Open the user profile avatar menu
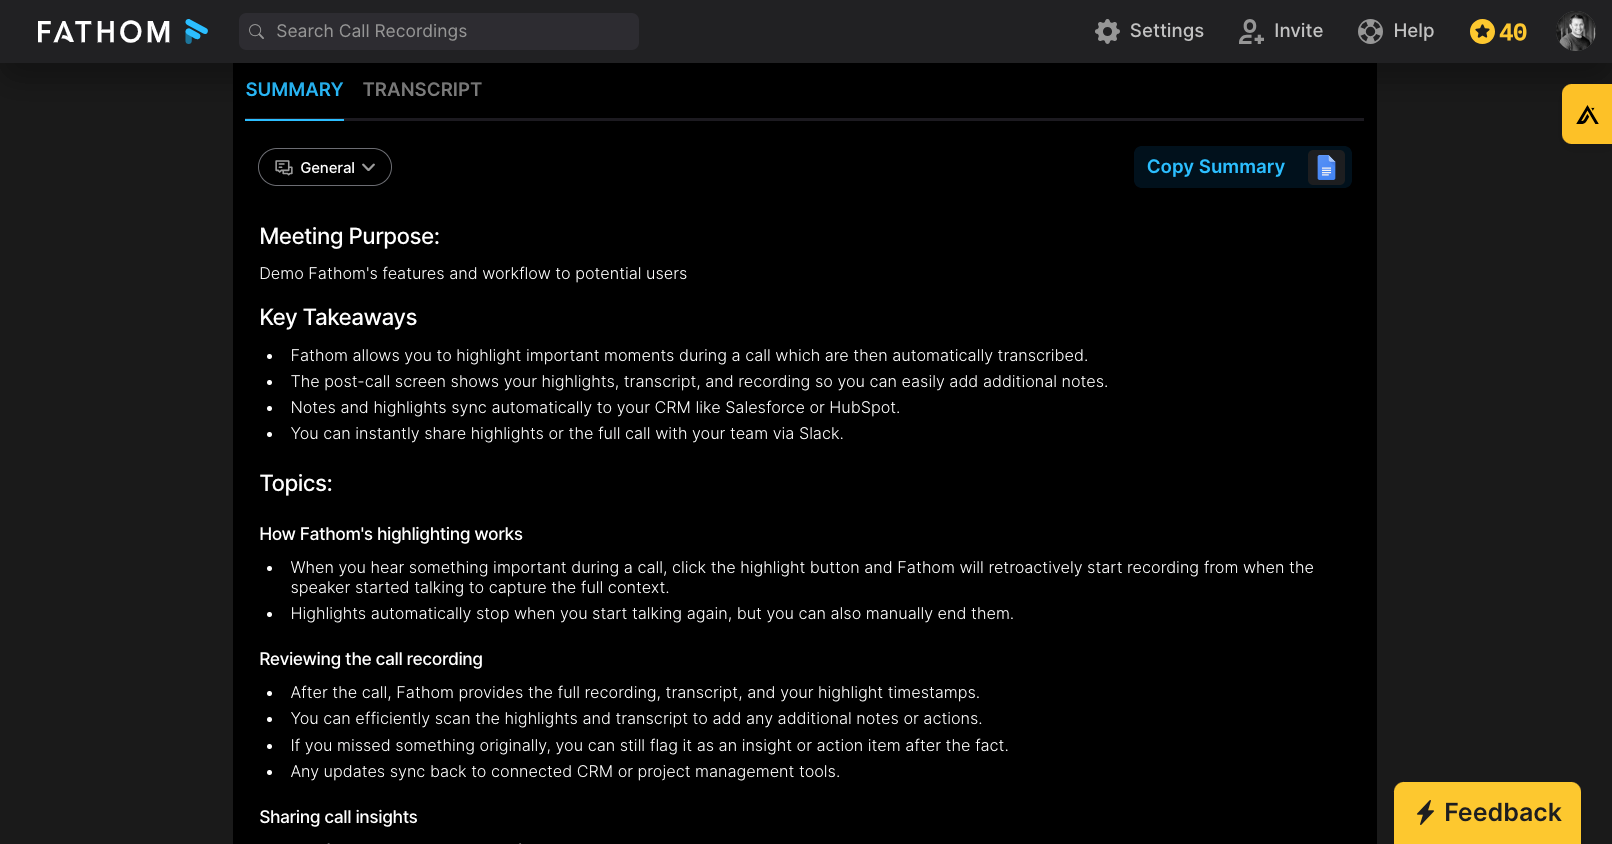Screen dimensions: 1612x844 point(1576,32)
